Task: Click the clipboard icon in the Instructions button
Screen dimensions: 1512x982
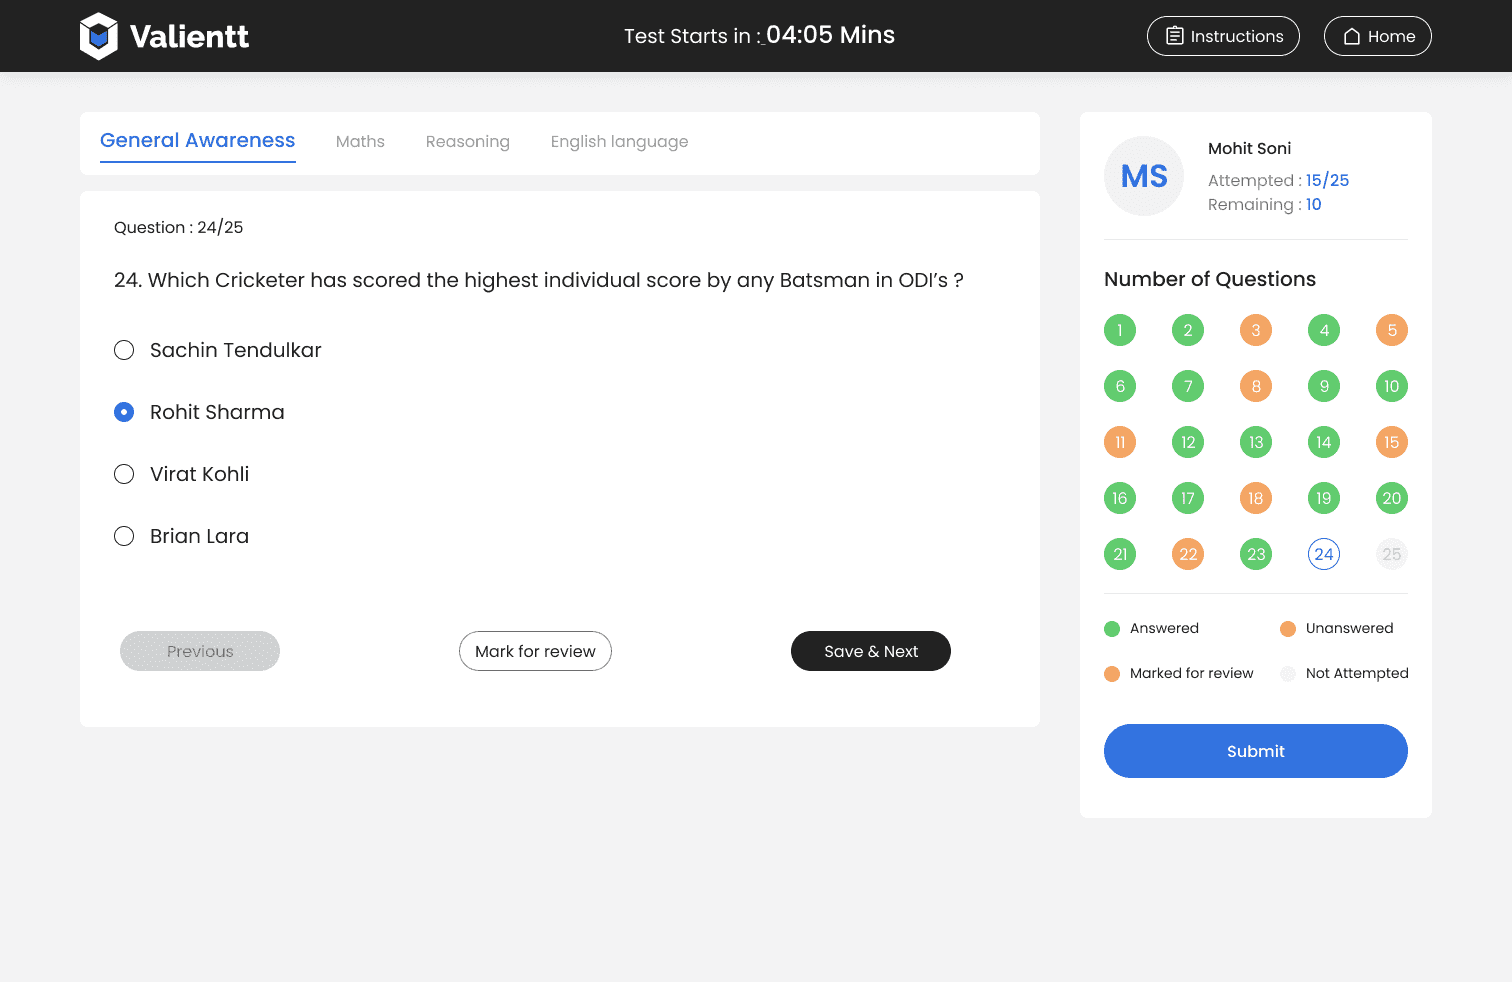Action: 1175,36
